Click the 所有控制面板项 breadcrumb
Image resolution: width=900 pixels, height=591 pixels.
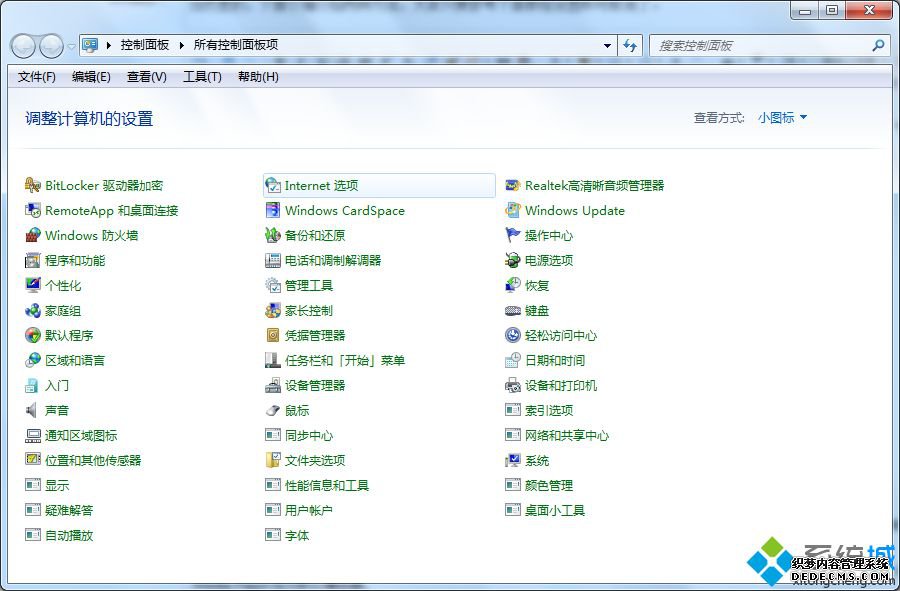(236, 45)
